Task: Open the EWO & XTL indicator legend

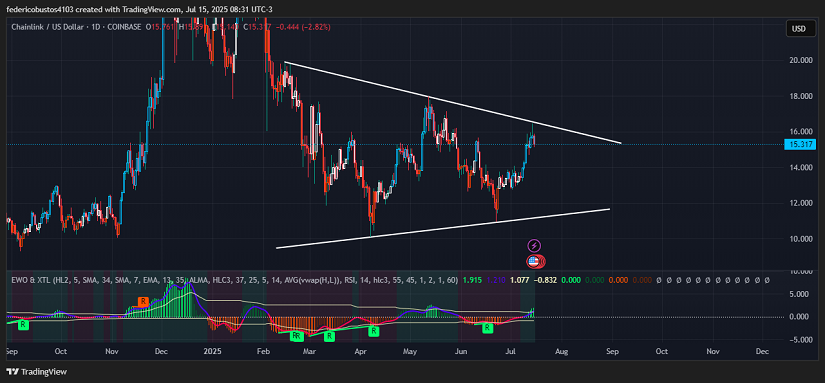Action: click(x=234, y=280)
